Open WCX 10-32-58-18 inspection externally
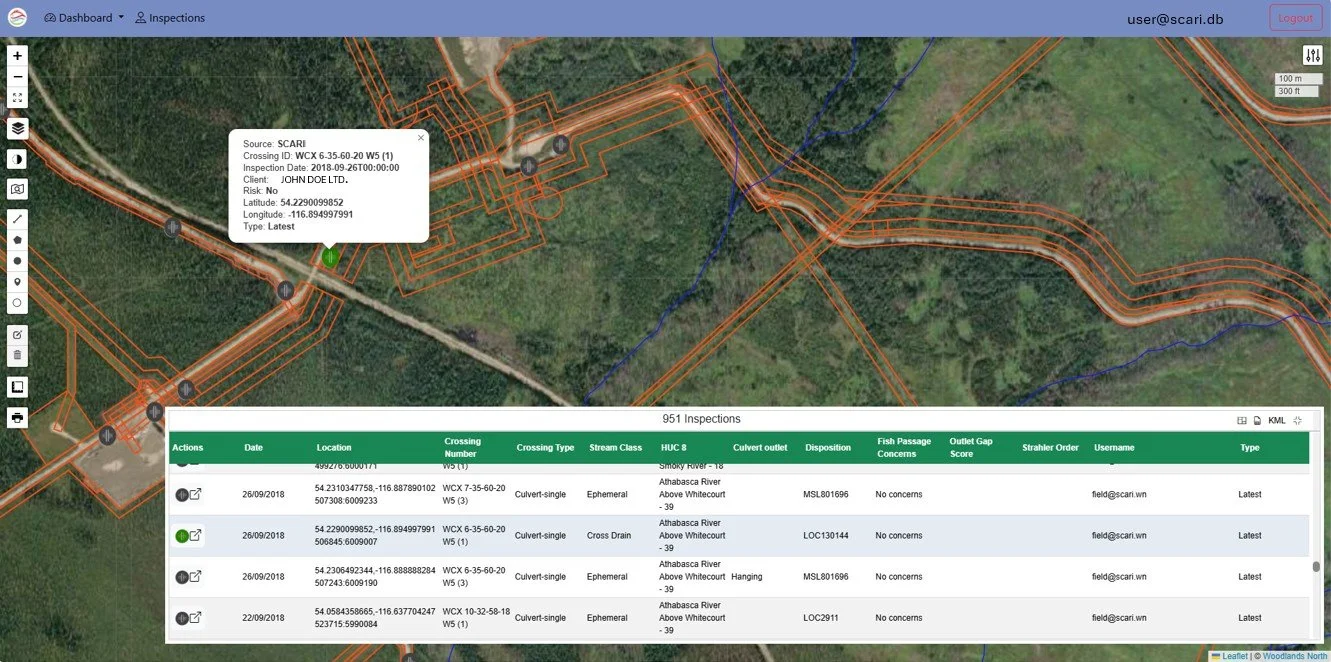1331x662 pixels. tap(196, 617)
